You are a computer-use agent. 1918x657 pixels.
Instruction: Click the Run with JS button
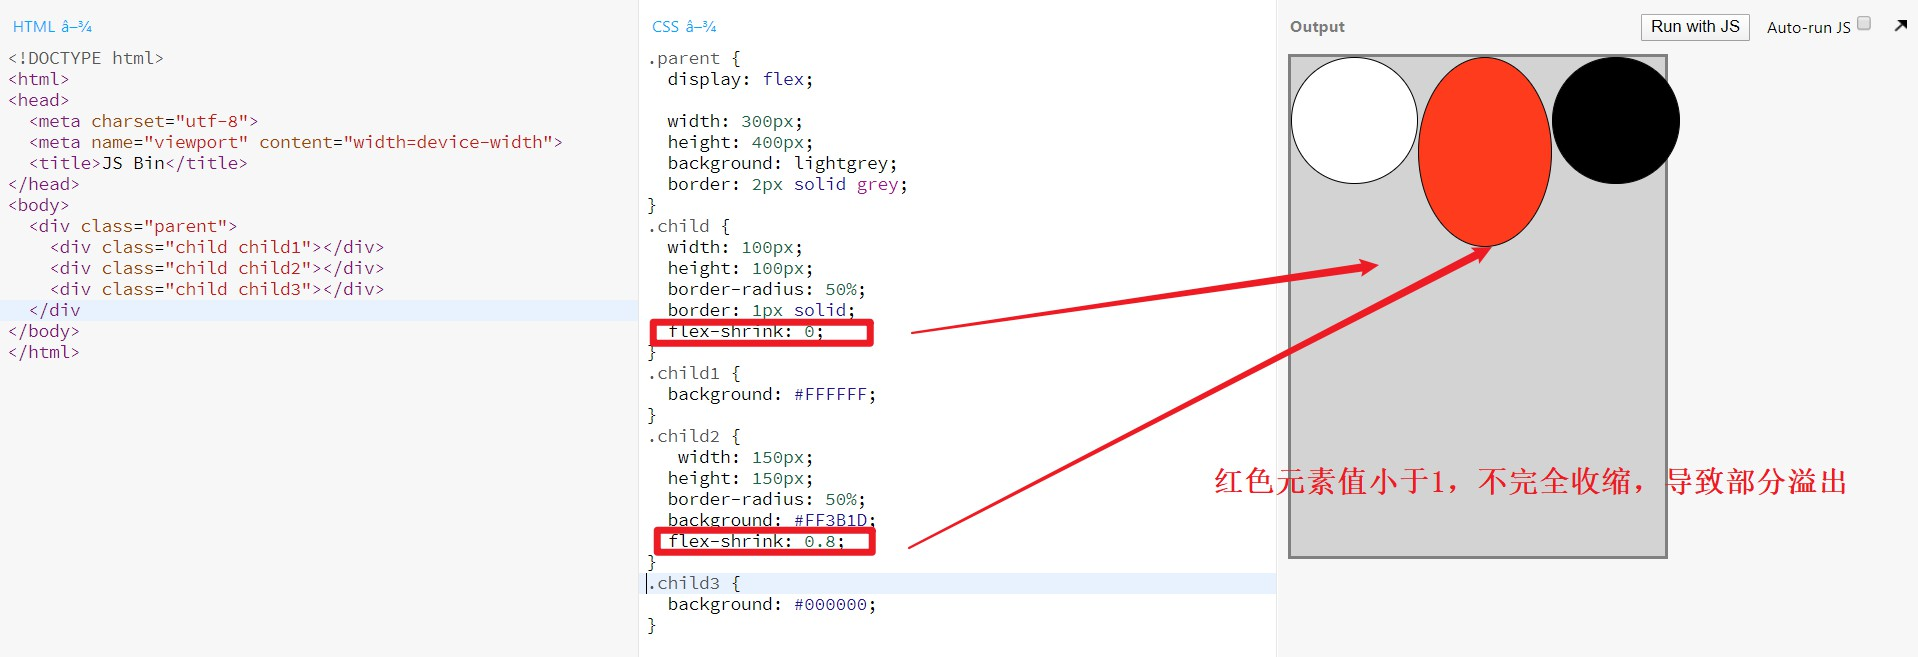(1695, 27)
